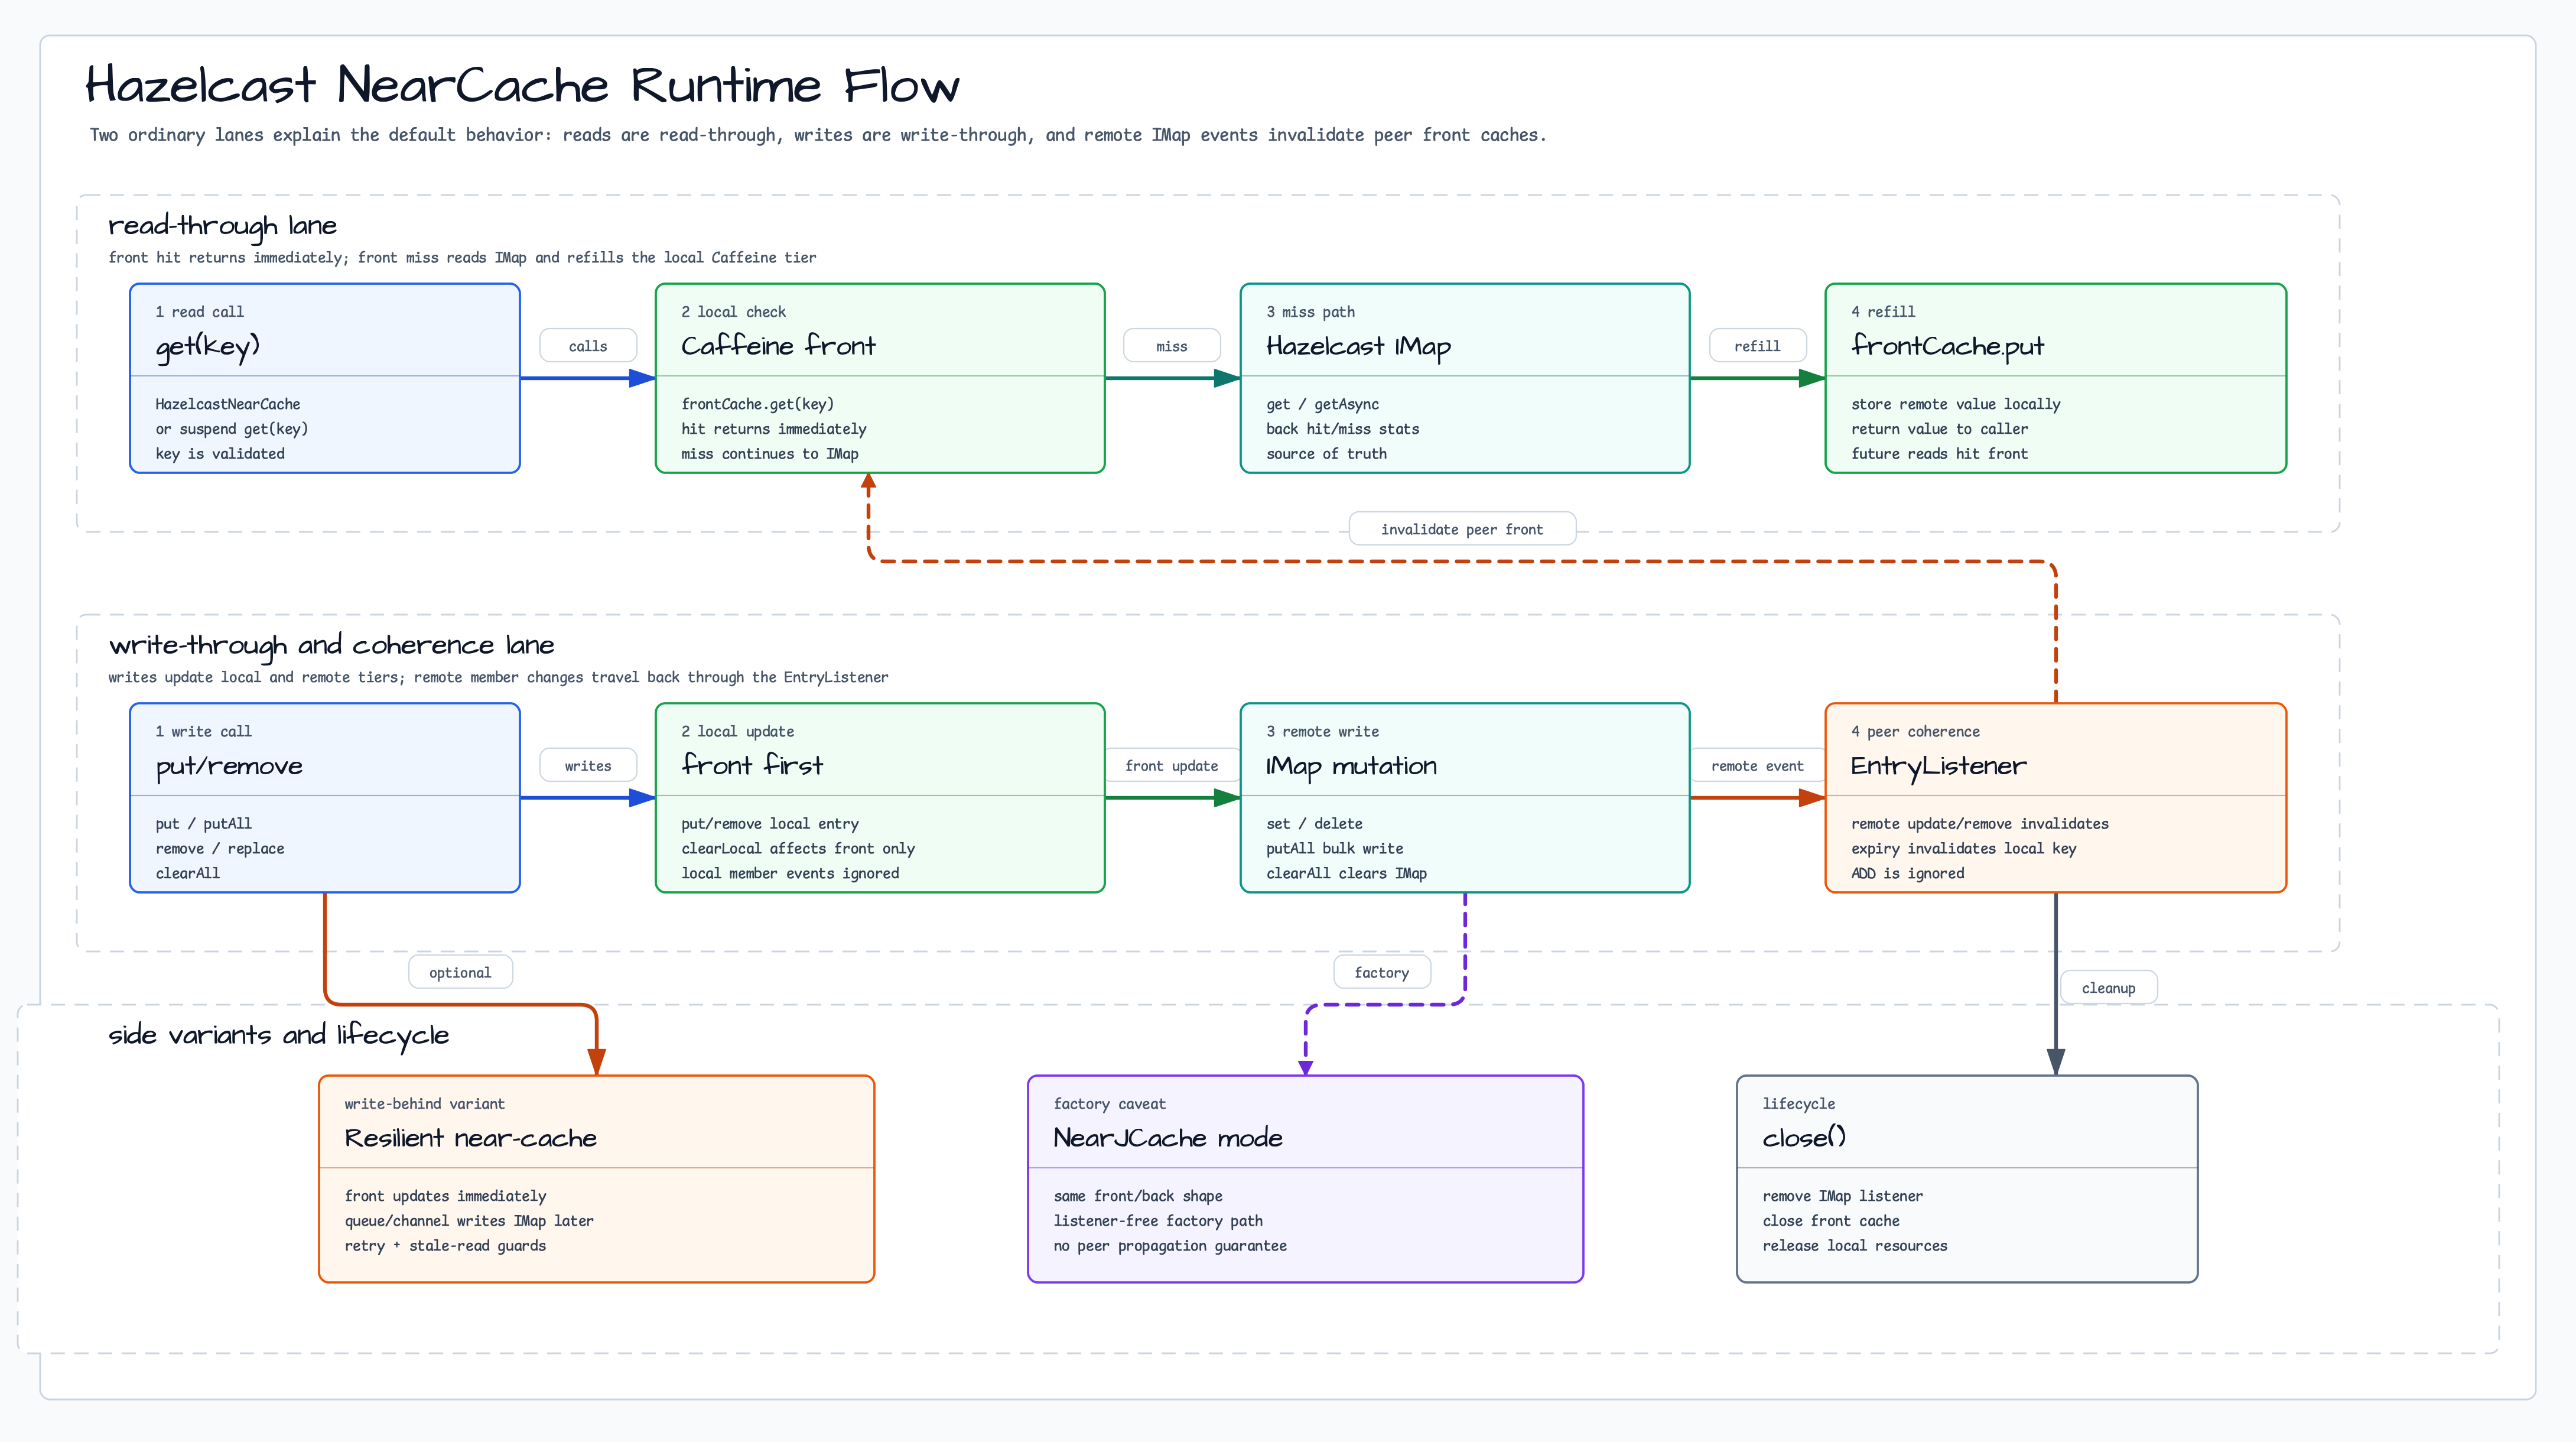Click the 'miss' edge label
The image size is (2576, 1442).
click(x=1172, y=346)
